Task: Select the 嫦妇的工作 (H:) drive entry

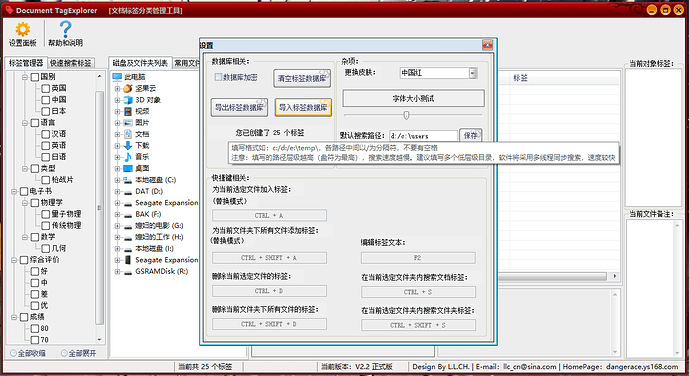Action: [x=159, y=237]
